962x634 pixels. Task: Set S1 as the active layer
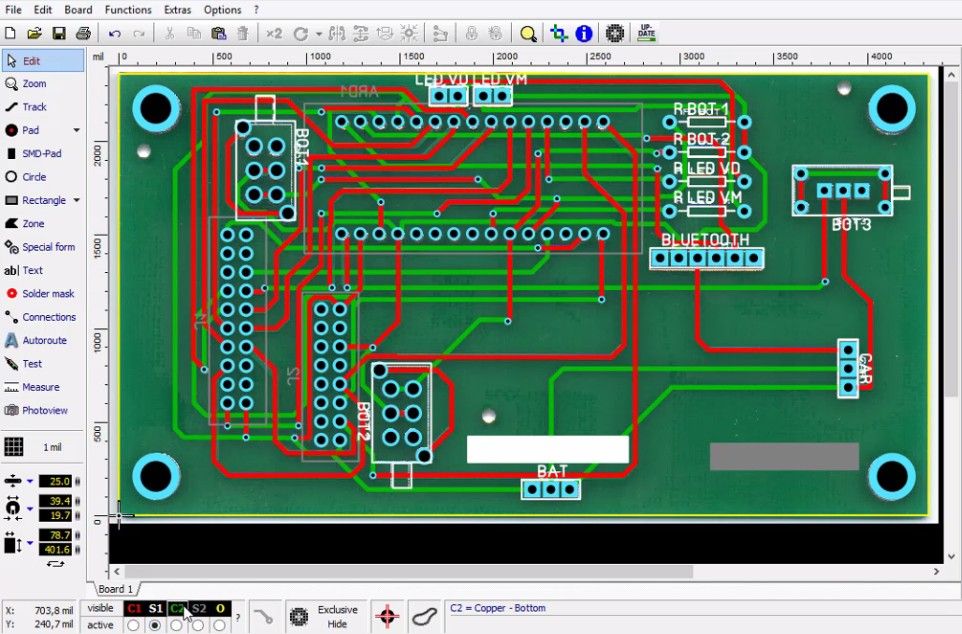point(155,625)
